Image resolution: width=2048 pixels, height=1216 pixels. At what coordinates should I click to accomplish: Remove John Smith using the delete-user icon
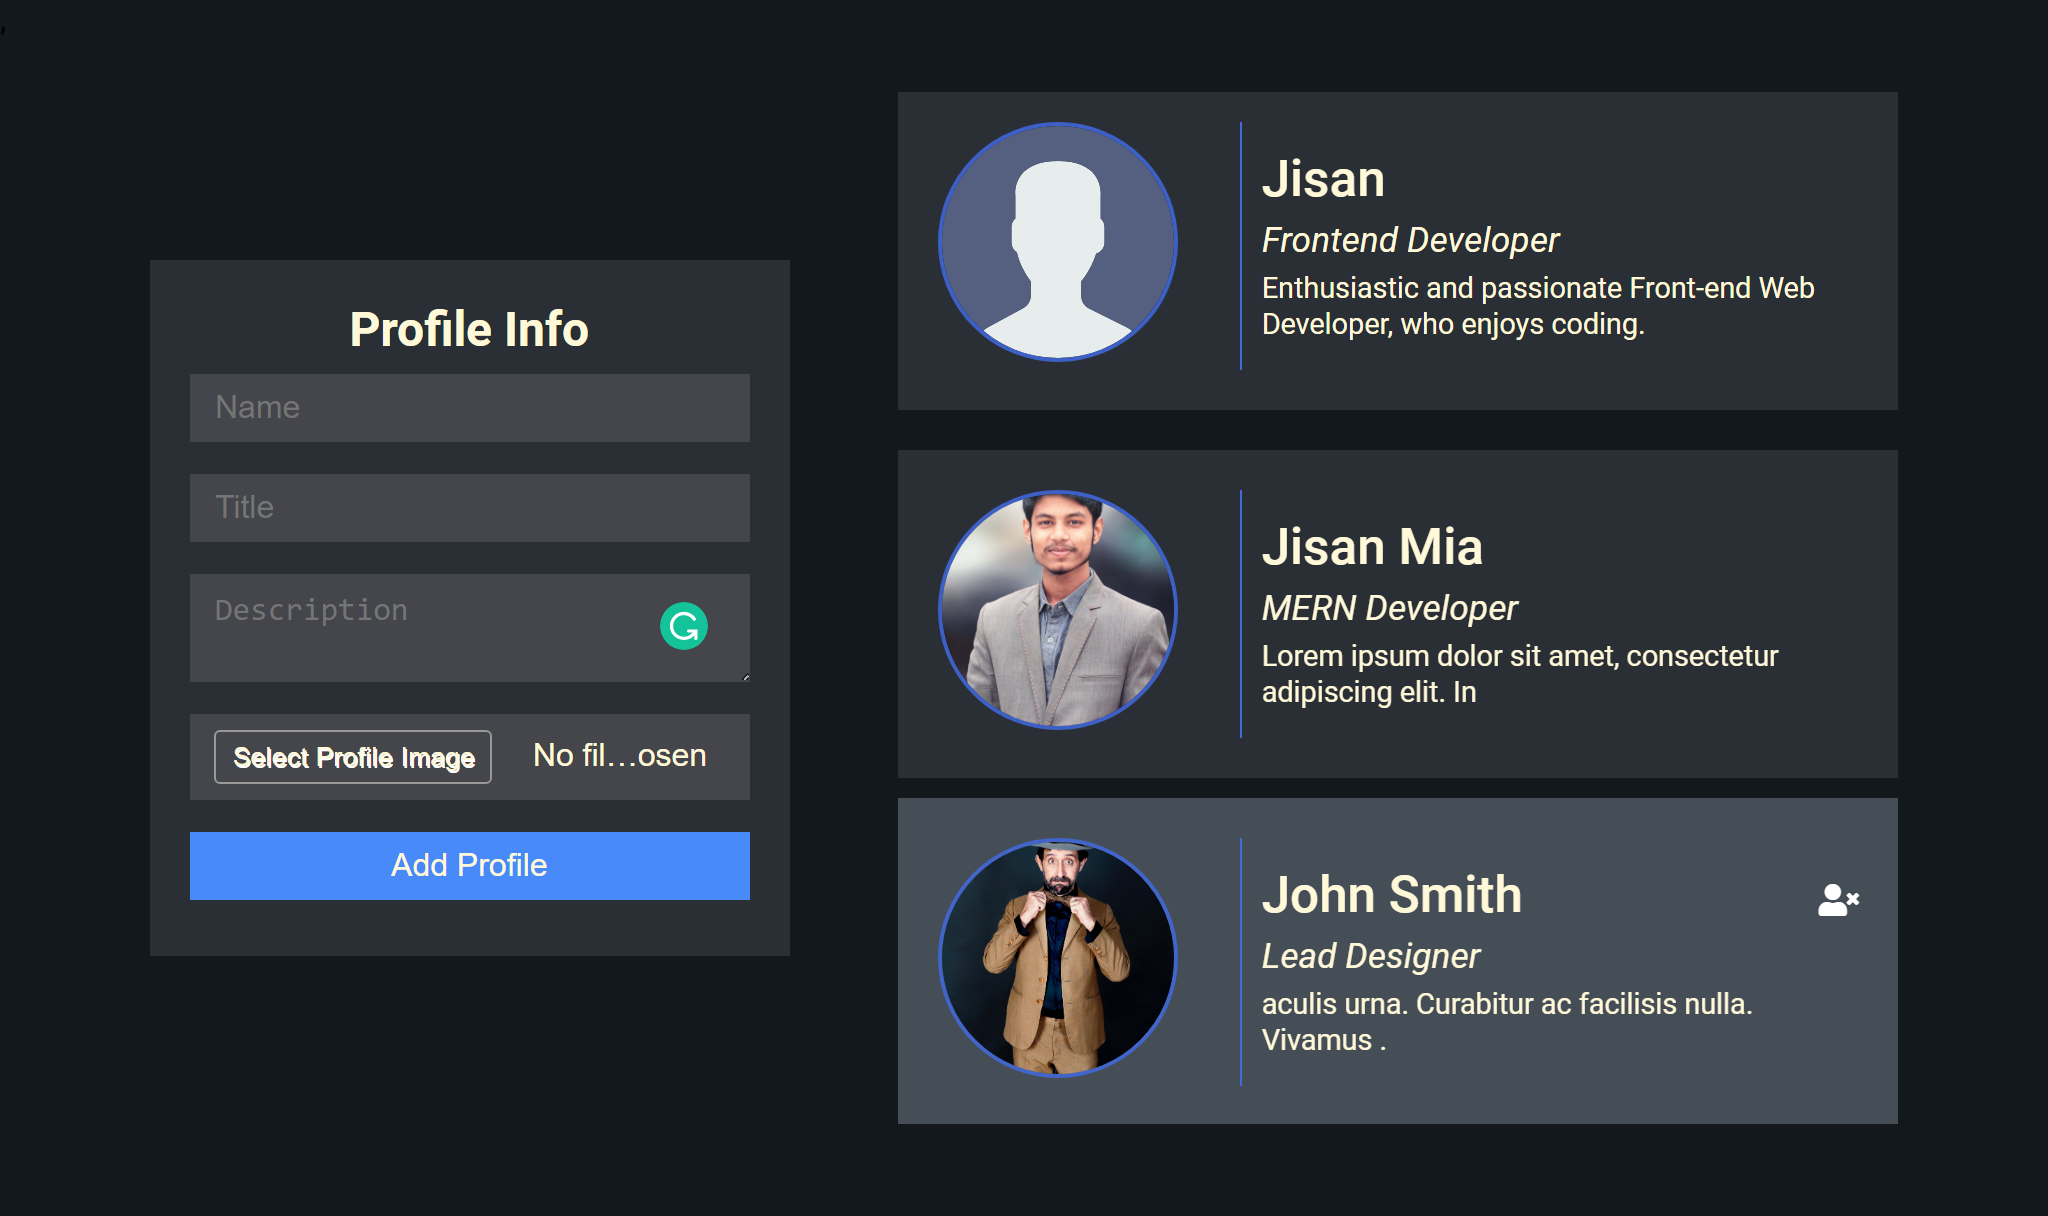[x=1838, y=899]
